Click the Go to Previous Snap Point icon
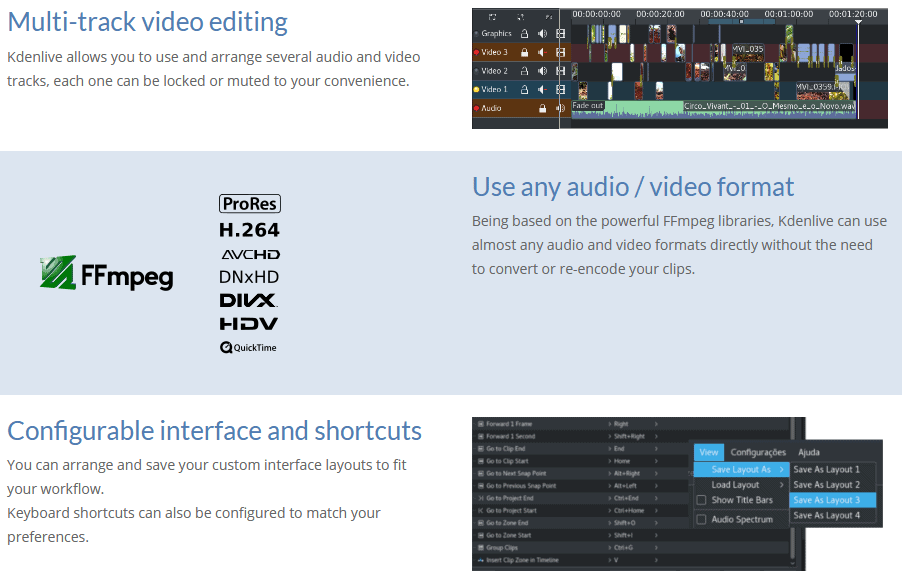 (481, 486)
